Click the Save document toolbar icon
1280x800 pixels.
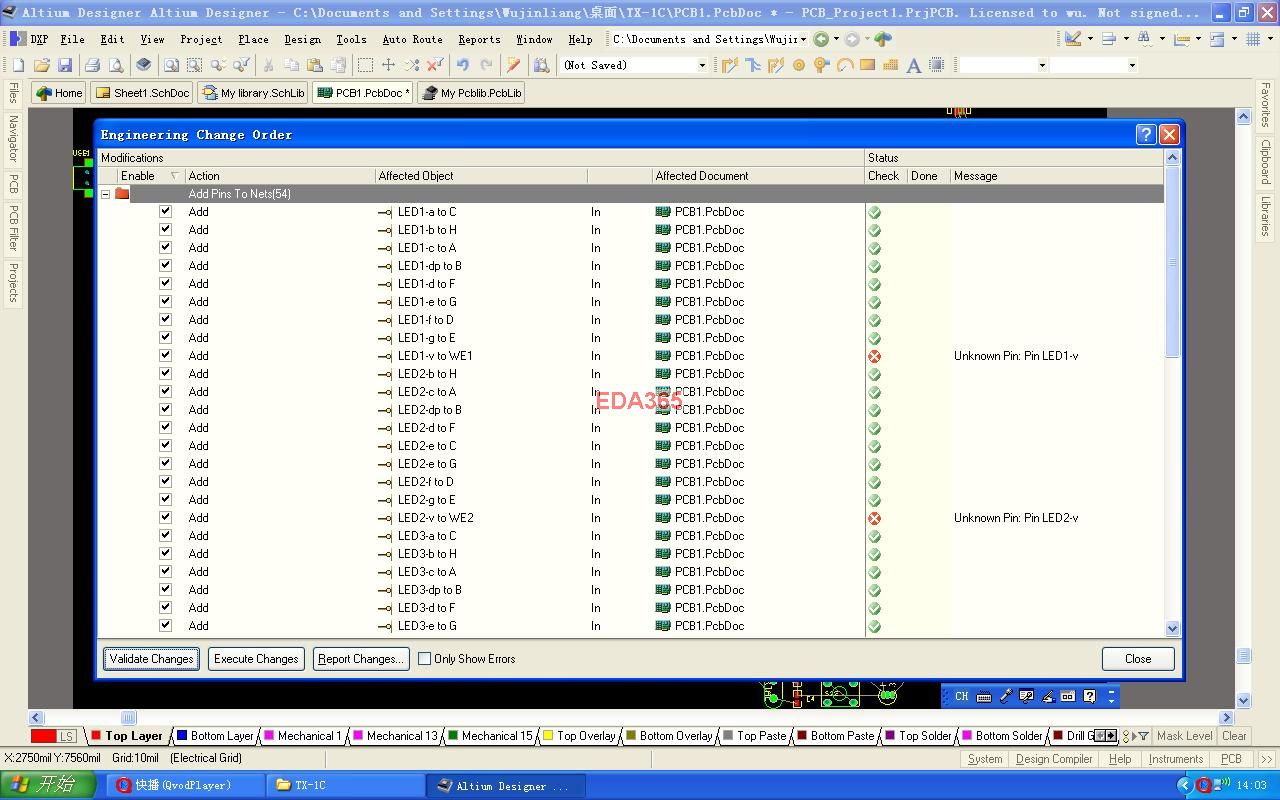[x=65, y=65]
